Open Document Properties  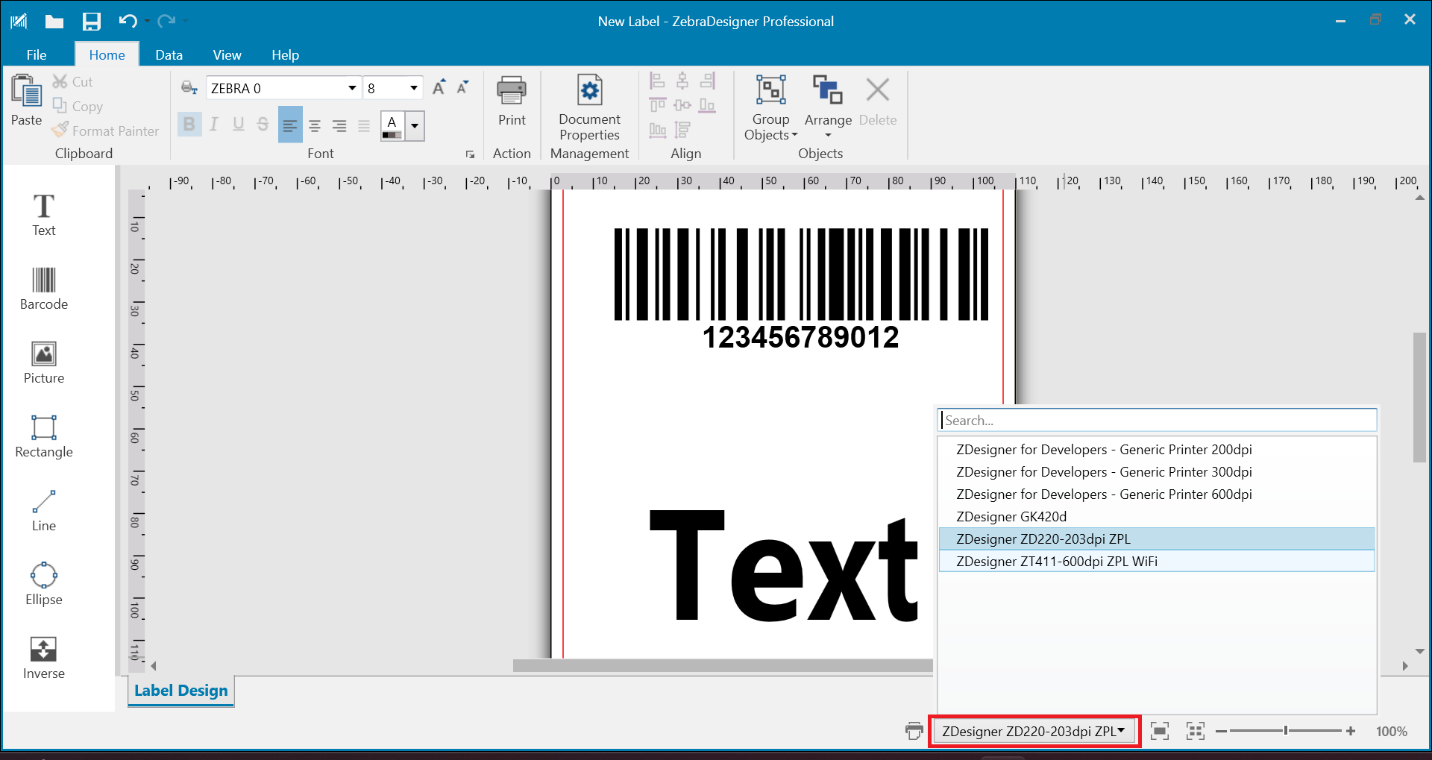590,108
